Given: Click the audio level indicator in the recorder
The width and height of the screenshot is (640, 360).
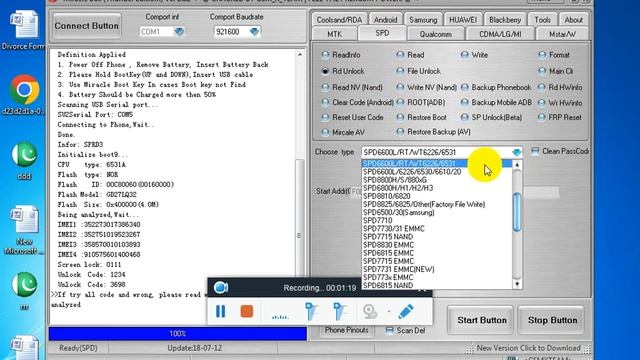Looking at the screenshot, I should (x=280, y=315).
